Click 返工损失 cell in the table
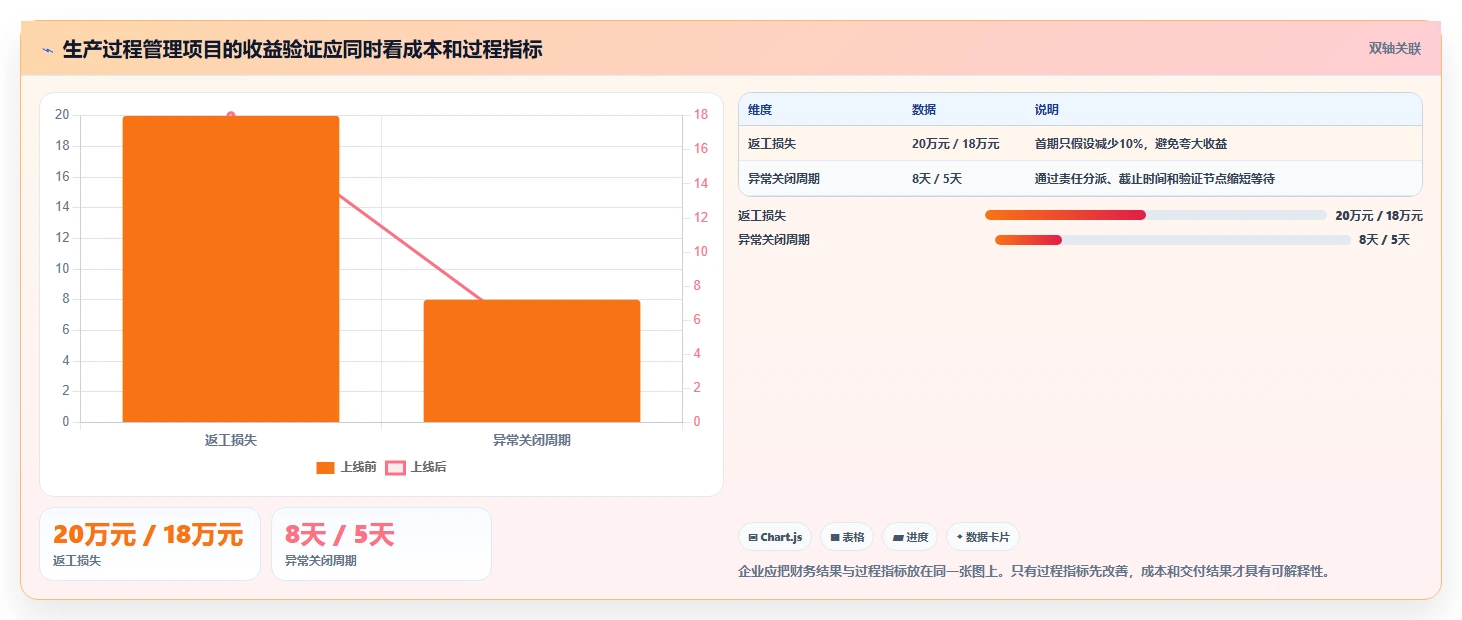 pos(772,144)
